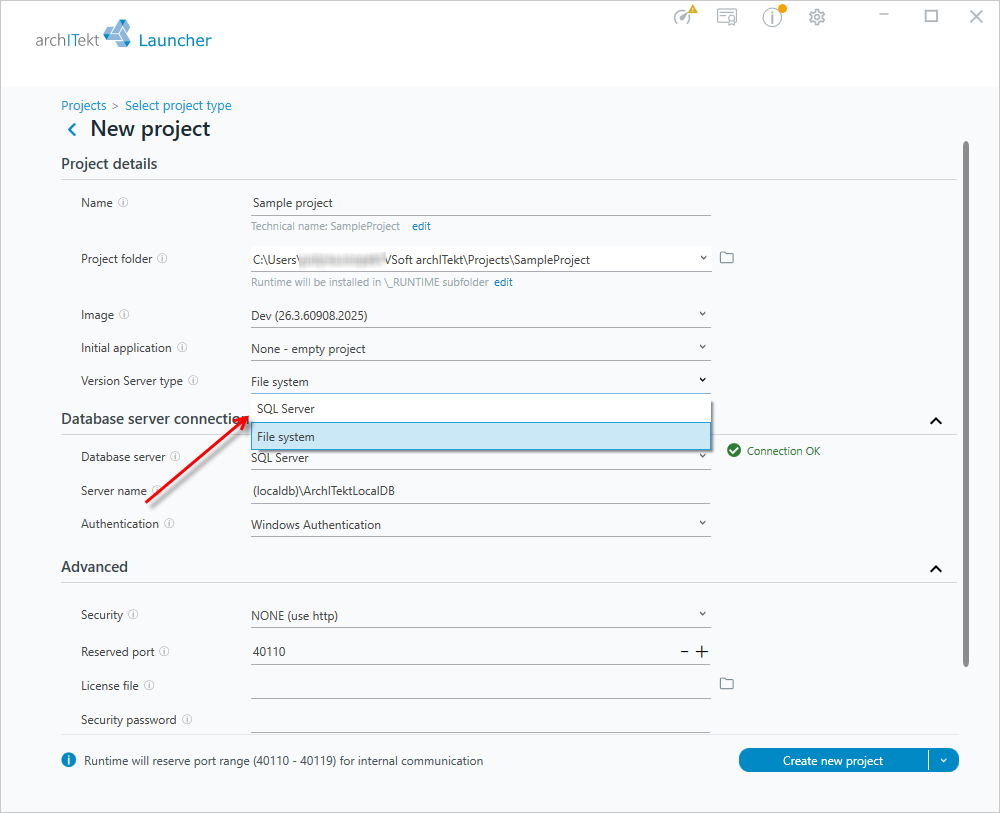
Task: Show info tooltip for Image field
Action: [124, 314]
